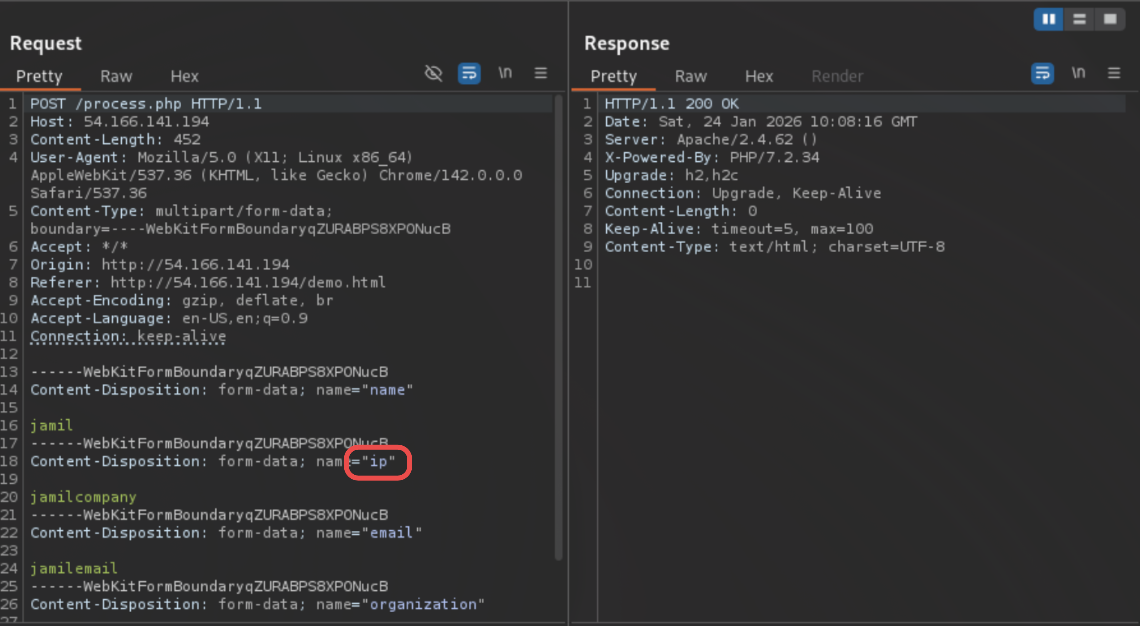1140x626 pixels.
Task: Switch to the top-bottom split layout
Action: coord(1079,19)
